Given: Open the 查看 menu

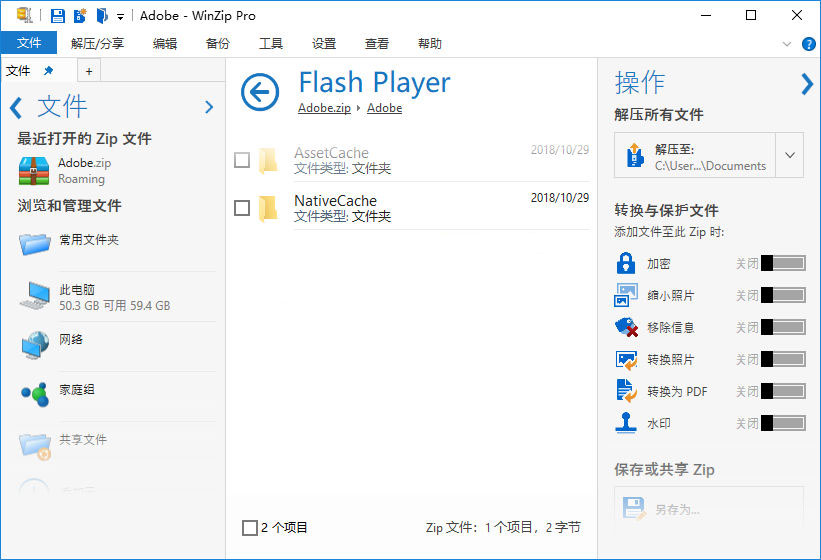Looking at the screenshot, I should pos(376,43).
